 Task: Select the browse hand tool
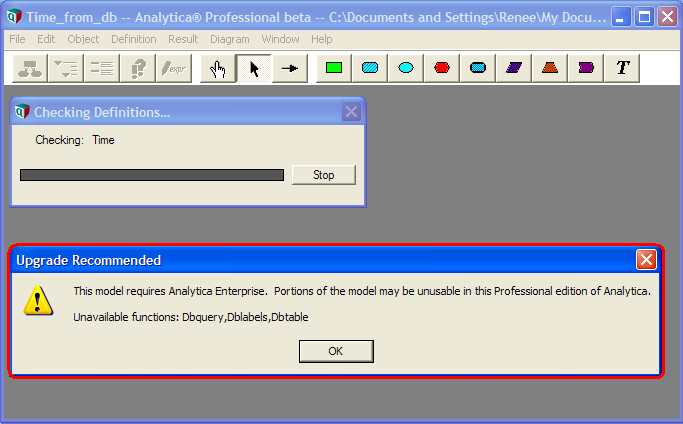click(x=218, y=68)
